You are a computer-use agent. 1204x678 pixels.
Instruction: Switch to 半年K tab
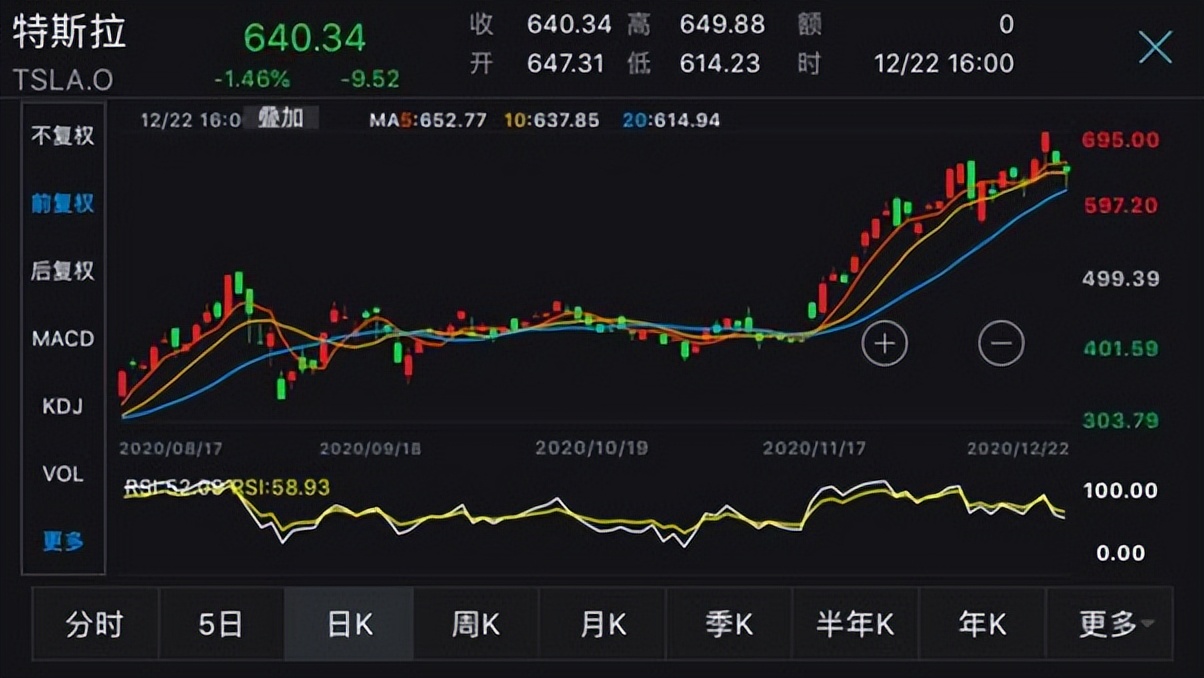855,625
